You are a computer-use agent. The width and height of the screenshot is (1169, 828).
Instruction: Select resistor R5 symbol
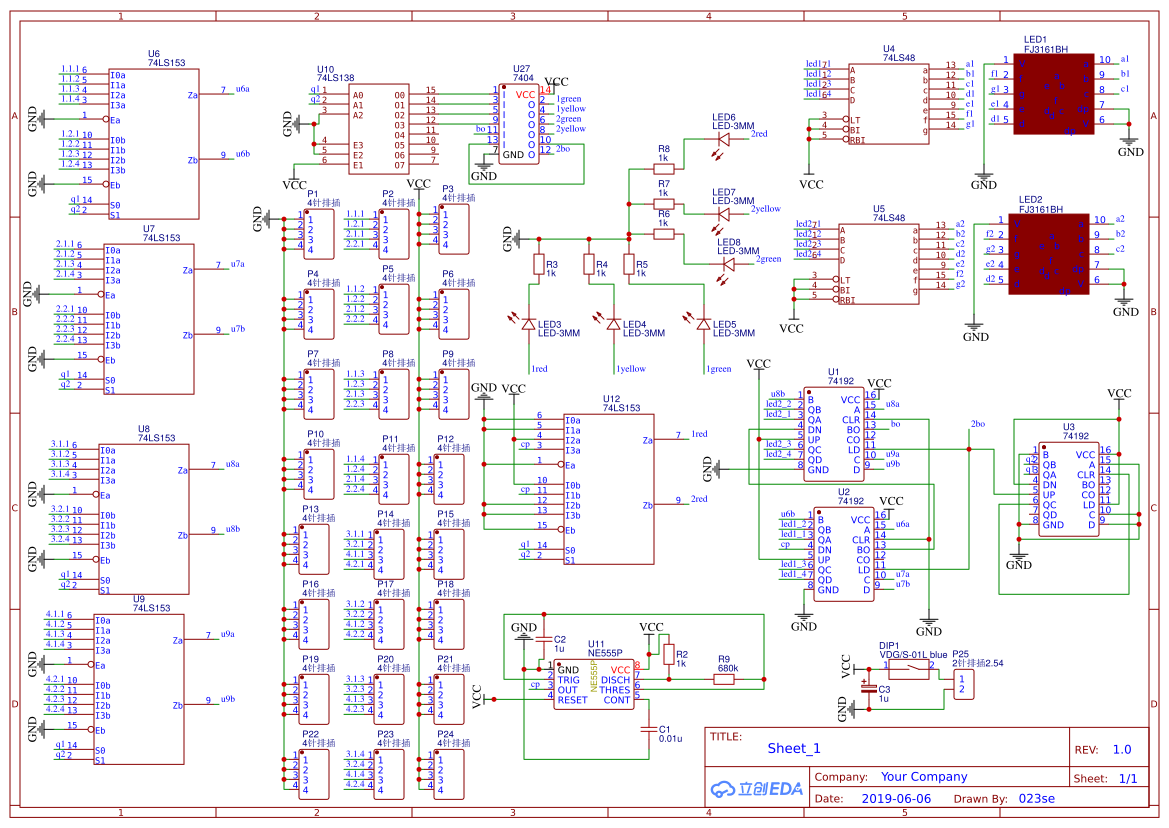(629, 265)
